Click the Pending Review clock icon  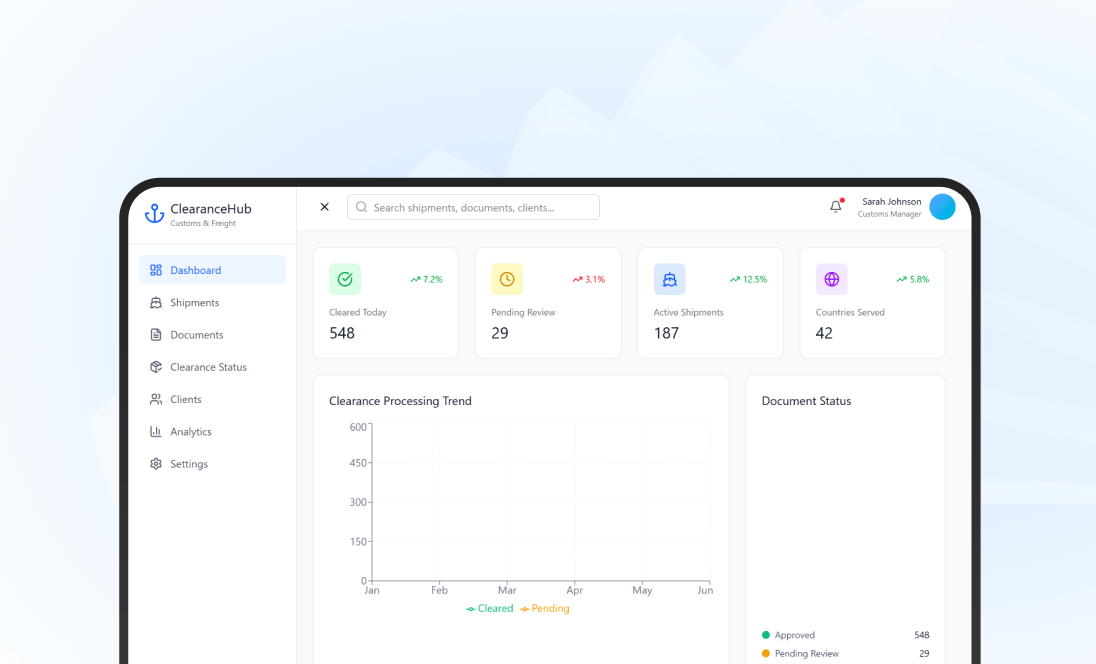click(x=507, y=280)
